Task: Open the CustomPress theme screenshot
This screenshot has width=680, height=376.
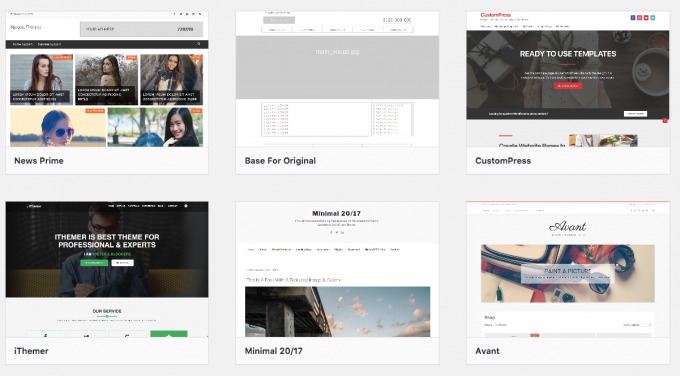Action: [568, 79]
